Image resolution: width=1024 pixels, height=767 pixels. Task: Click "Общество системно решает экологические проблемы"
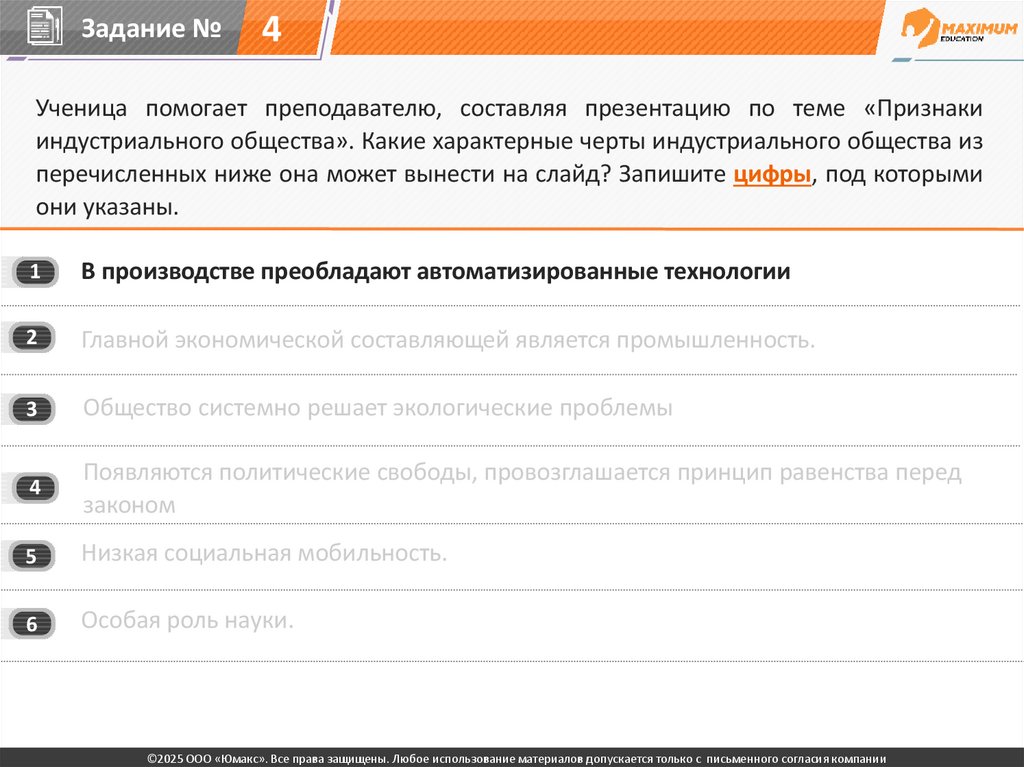pos(377,408)
